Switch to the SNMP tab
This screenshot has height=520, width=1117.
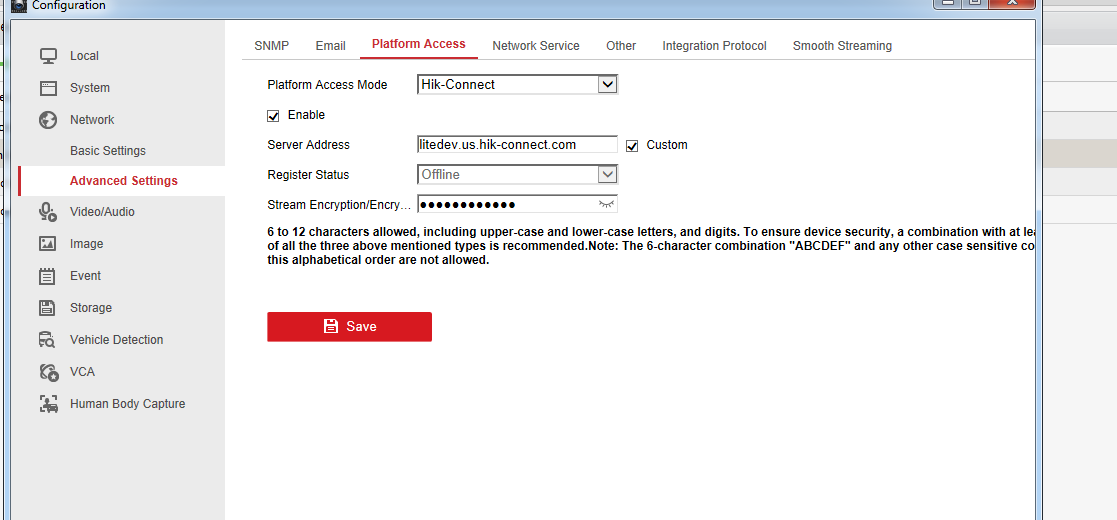[x=271, y=46]
